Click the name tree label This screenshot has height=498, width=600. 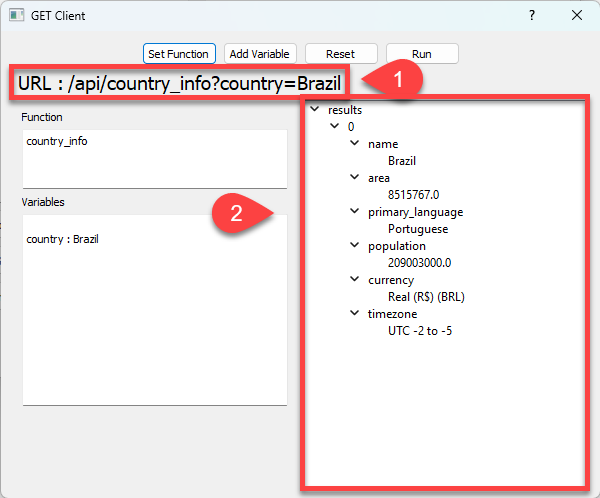(383, 144)
